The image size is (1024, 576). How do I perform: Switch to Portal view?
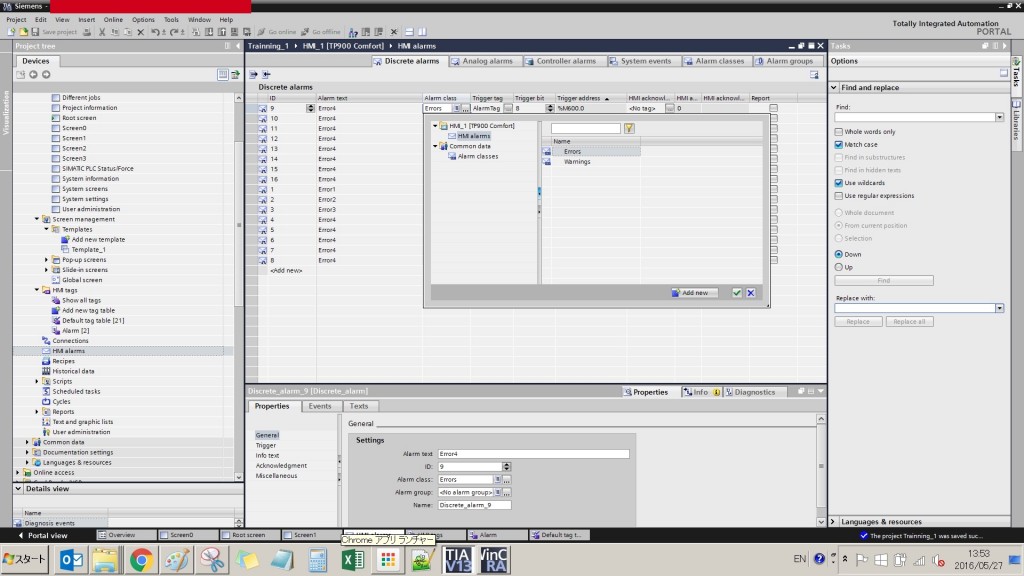(43, 536)
